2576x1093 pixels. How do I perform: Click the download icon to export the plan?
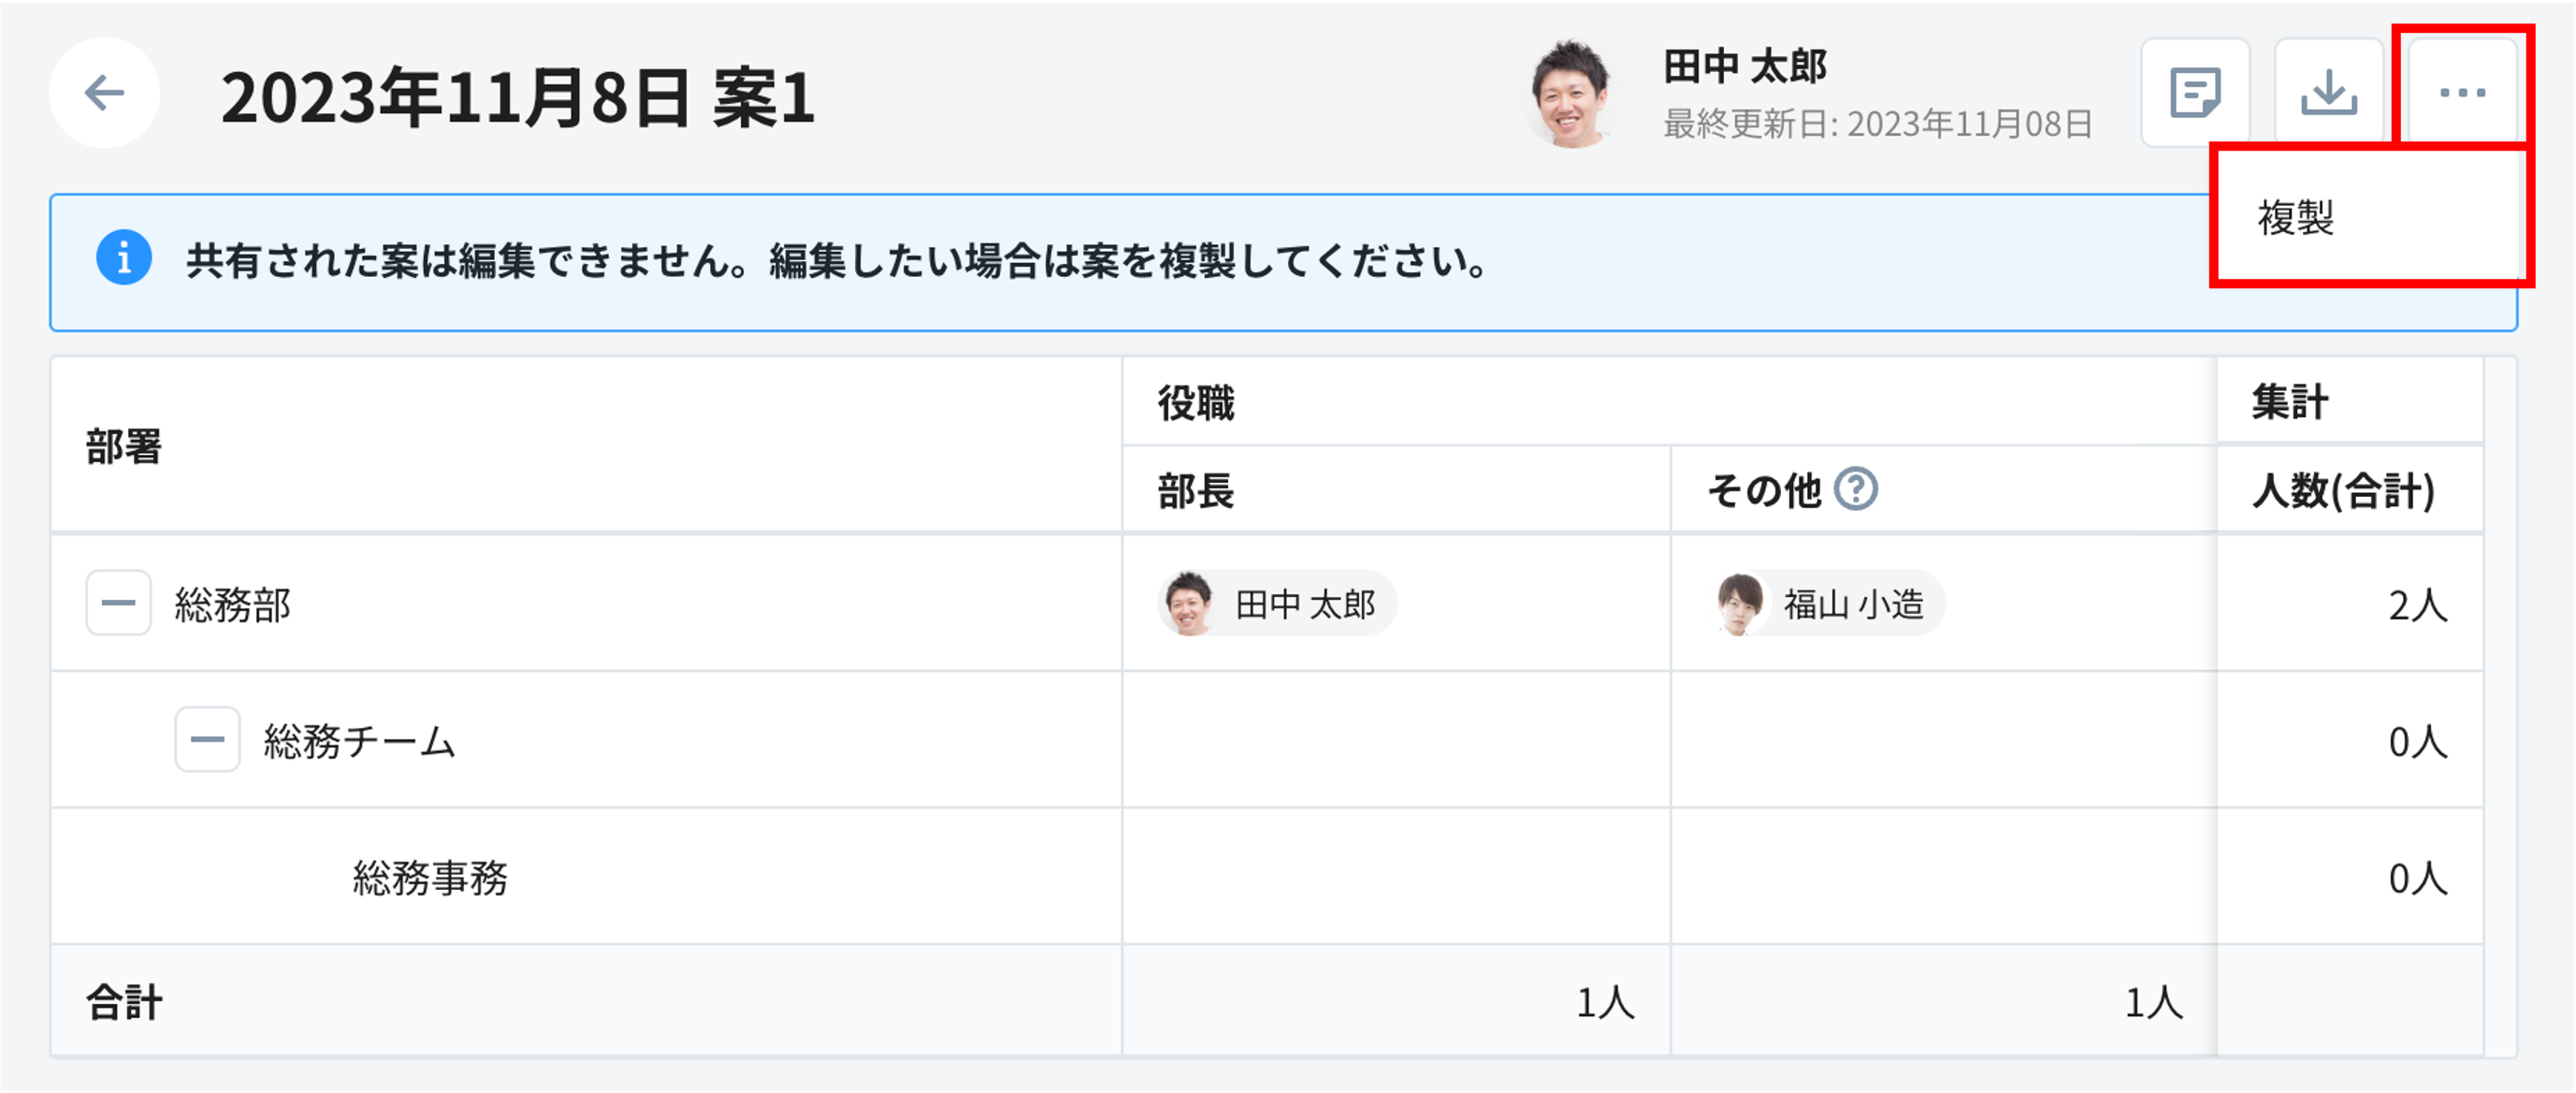(2329, 91)
